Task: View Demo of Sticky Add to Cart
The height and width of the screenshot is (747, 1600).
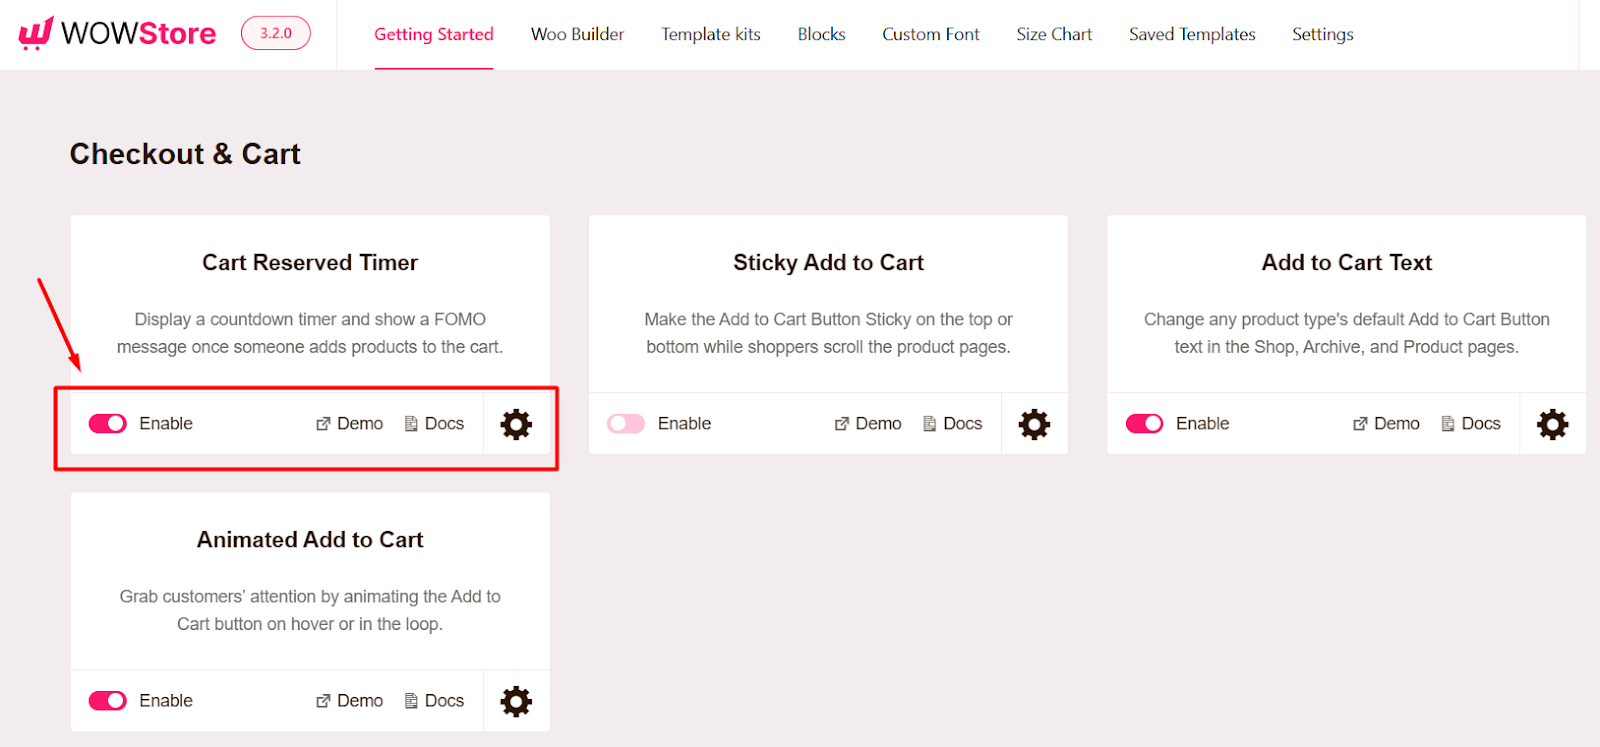Action: coord(877,423)
